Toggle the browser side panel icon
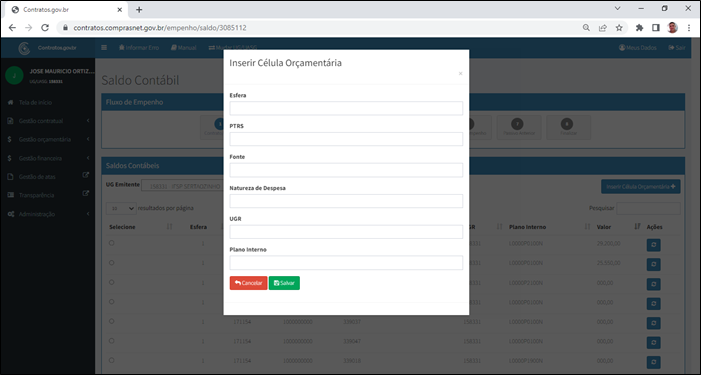 pyautogui.click(x=656, y=28)
